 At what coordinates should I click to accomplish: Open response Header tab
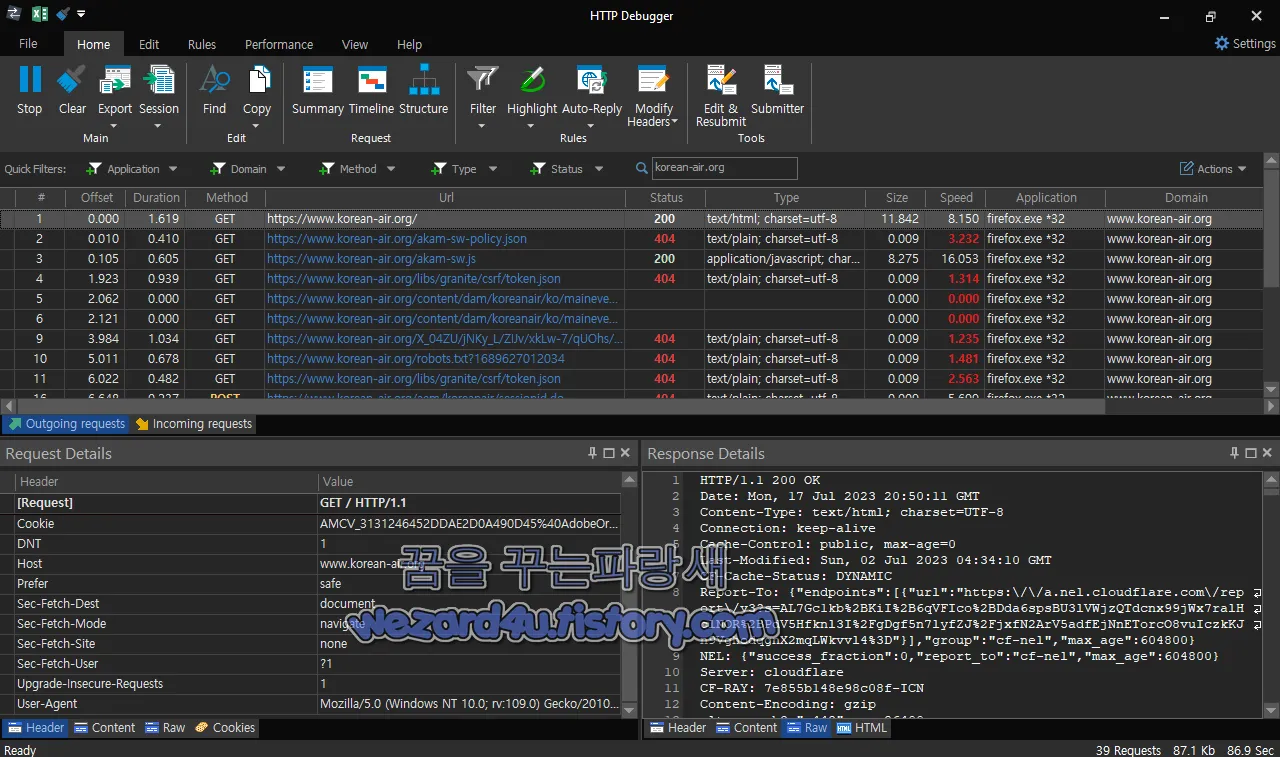678,728
